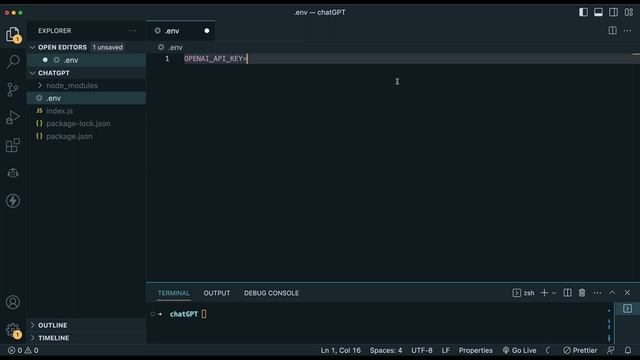Split the terminal pane
This screenshot has width=640, height=360.
pyautogui.click(x=567, y=293)
